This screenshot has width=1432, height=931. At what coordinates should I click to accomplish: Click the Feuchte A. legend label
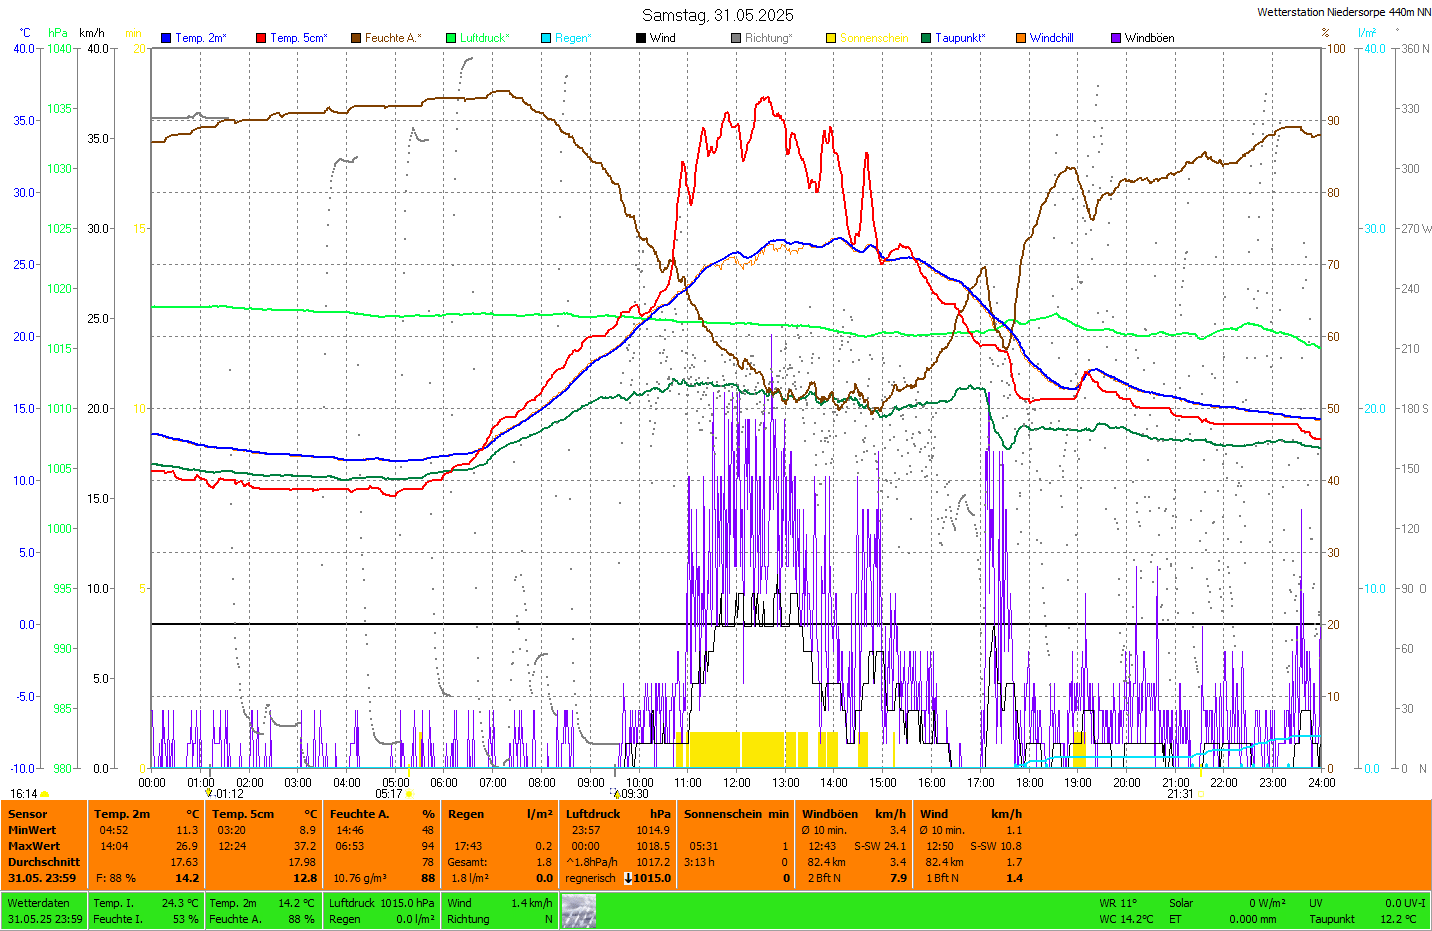[x=392, y=38]
